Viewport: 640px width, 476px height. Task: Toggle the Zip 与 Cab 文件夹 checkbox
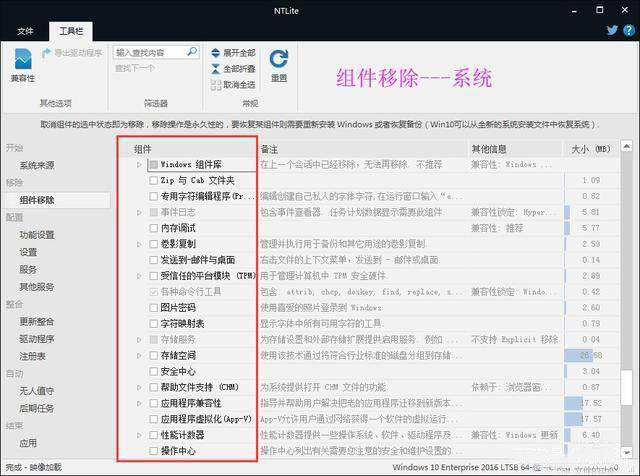click(153, 180)
